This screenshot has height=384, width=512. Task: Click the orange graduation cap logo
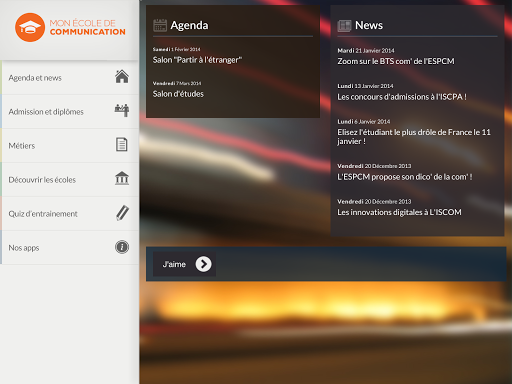coord(30,27)
